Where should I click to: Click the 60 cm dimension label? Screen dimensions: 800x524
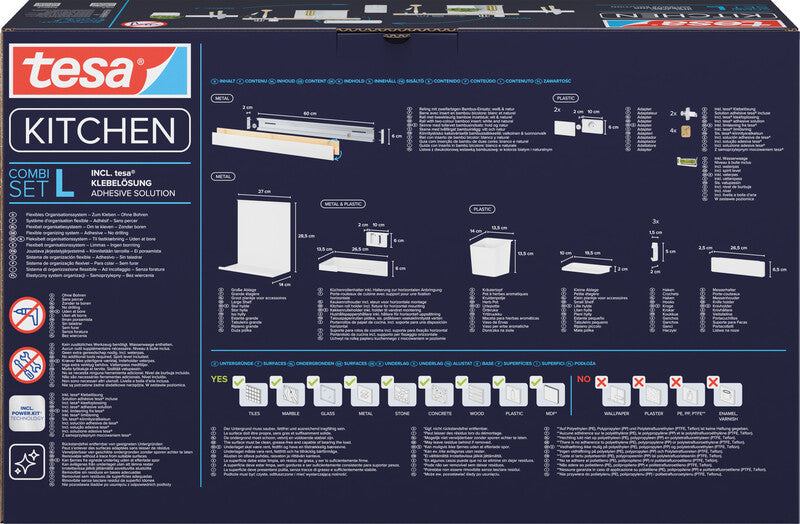point(310,113)
